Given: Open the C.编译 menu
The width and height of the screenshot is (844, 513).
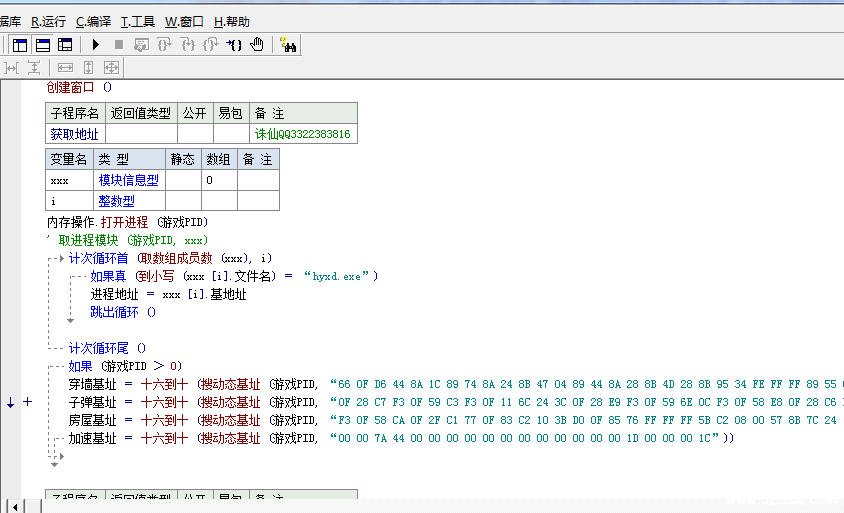Looking at the screenshot, I should click(x=93, y=21).
